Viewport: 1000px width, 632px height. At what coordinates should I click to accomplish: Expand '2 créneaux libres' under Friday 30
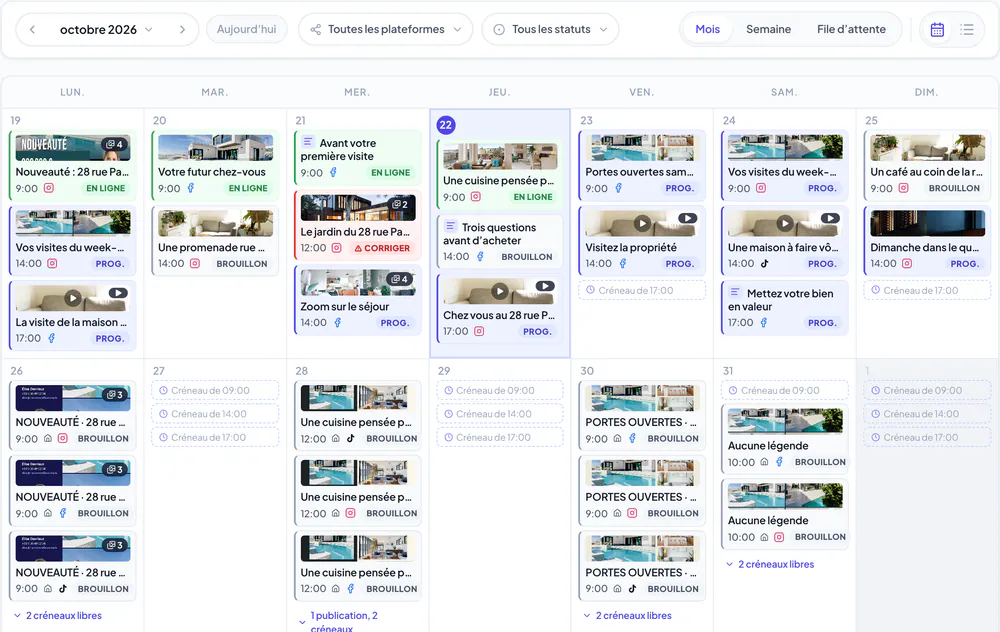(628, 615)
